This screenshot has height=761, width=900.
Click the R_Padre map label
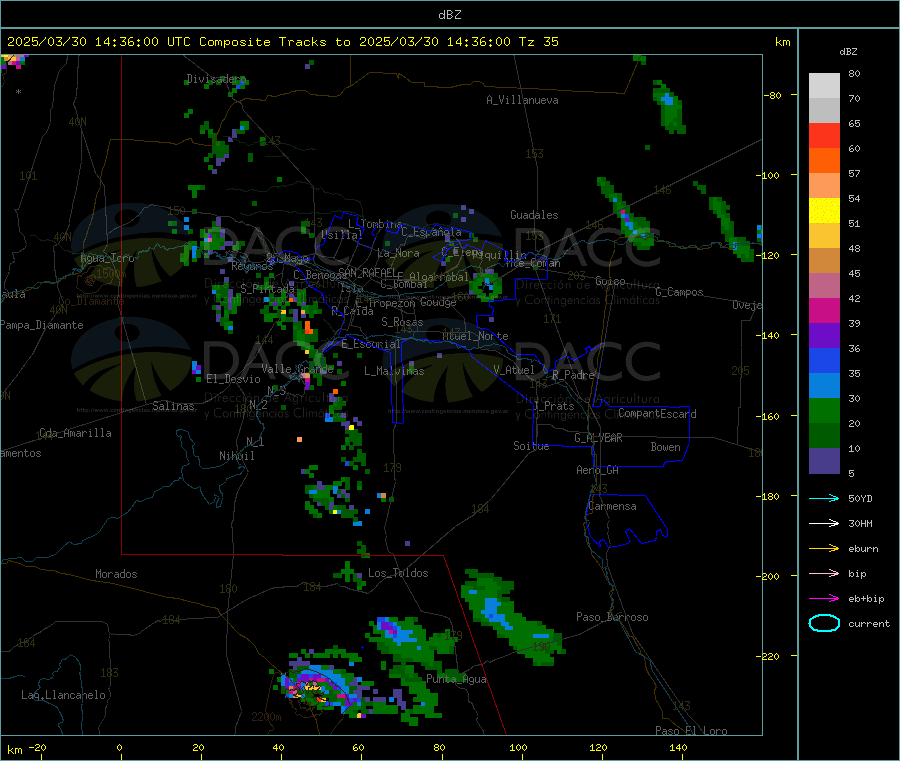(x=573, y=375)
